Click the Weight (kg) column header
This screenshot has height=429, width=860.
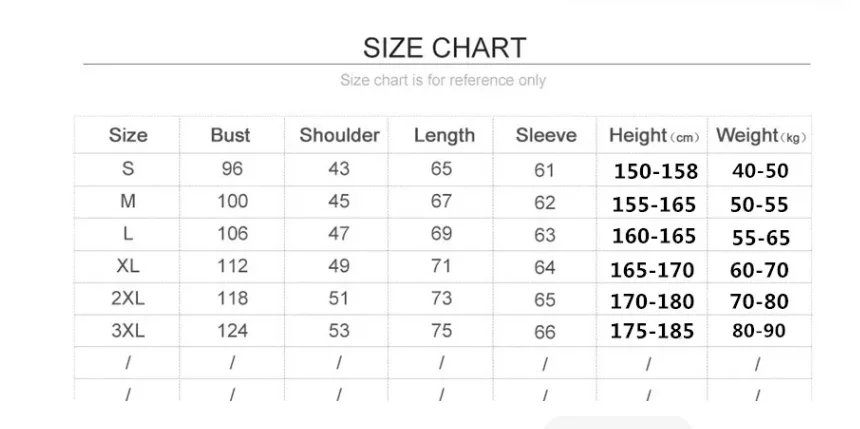(760, 135)
